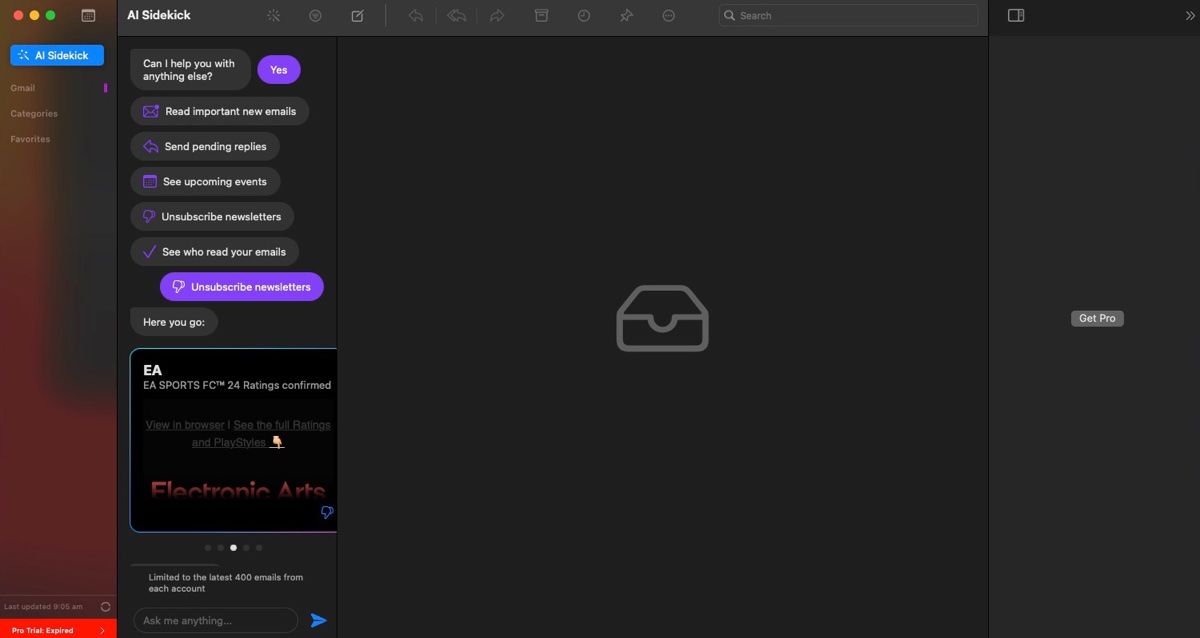This screenshot has height=638, width=1200.
Task: Click the forward arrow icon in the toolbar
Action: [497, 15]
